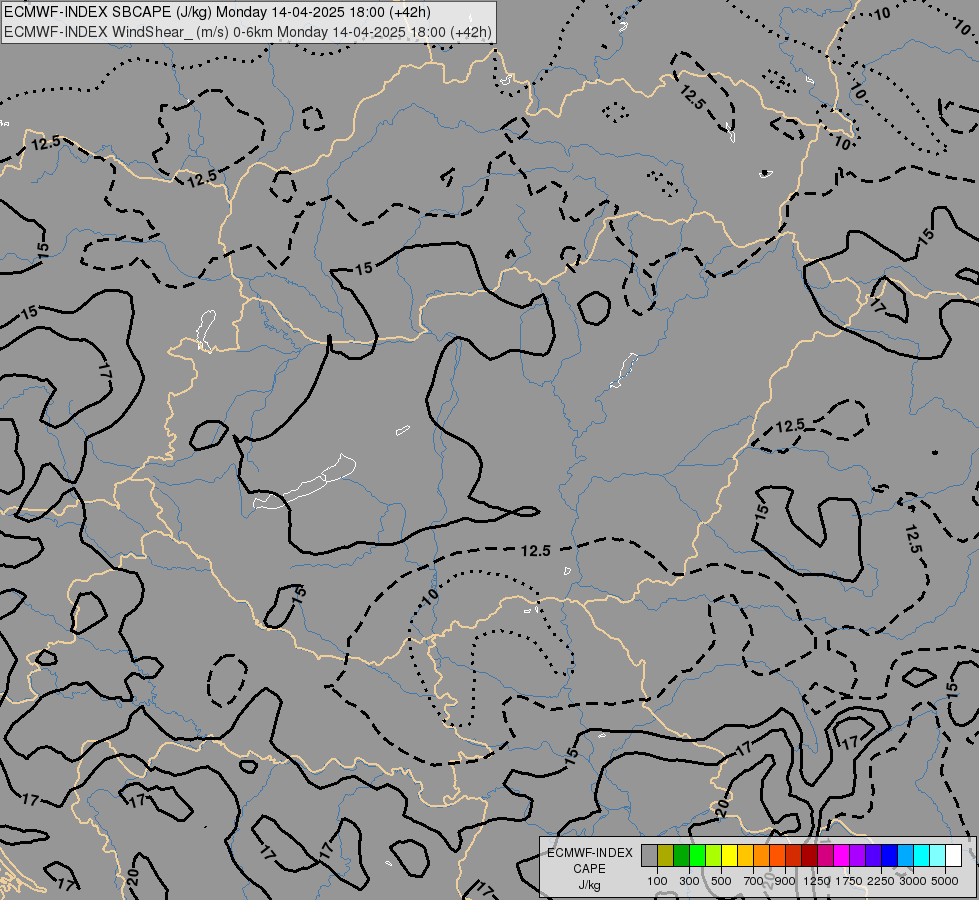Click the legend value 1250
Screen dimensions: 979x900
(x=817, y=881)
